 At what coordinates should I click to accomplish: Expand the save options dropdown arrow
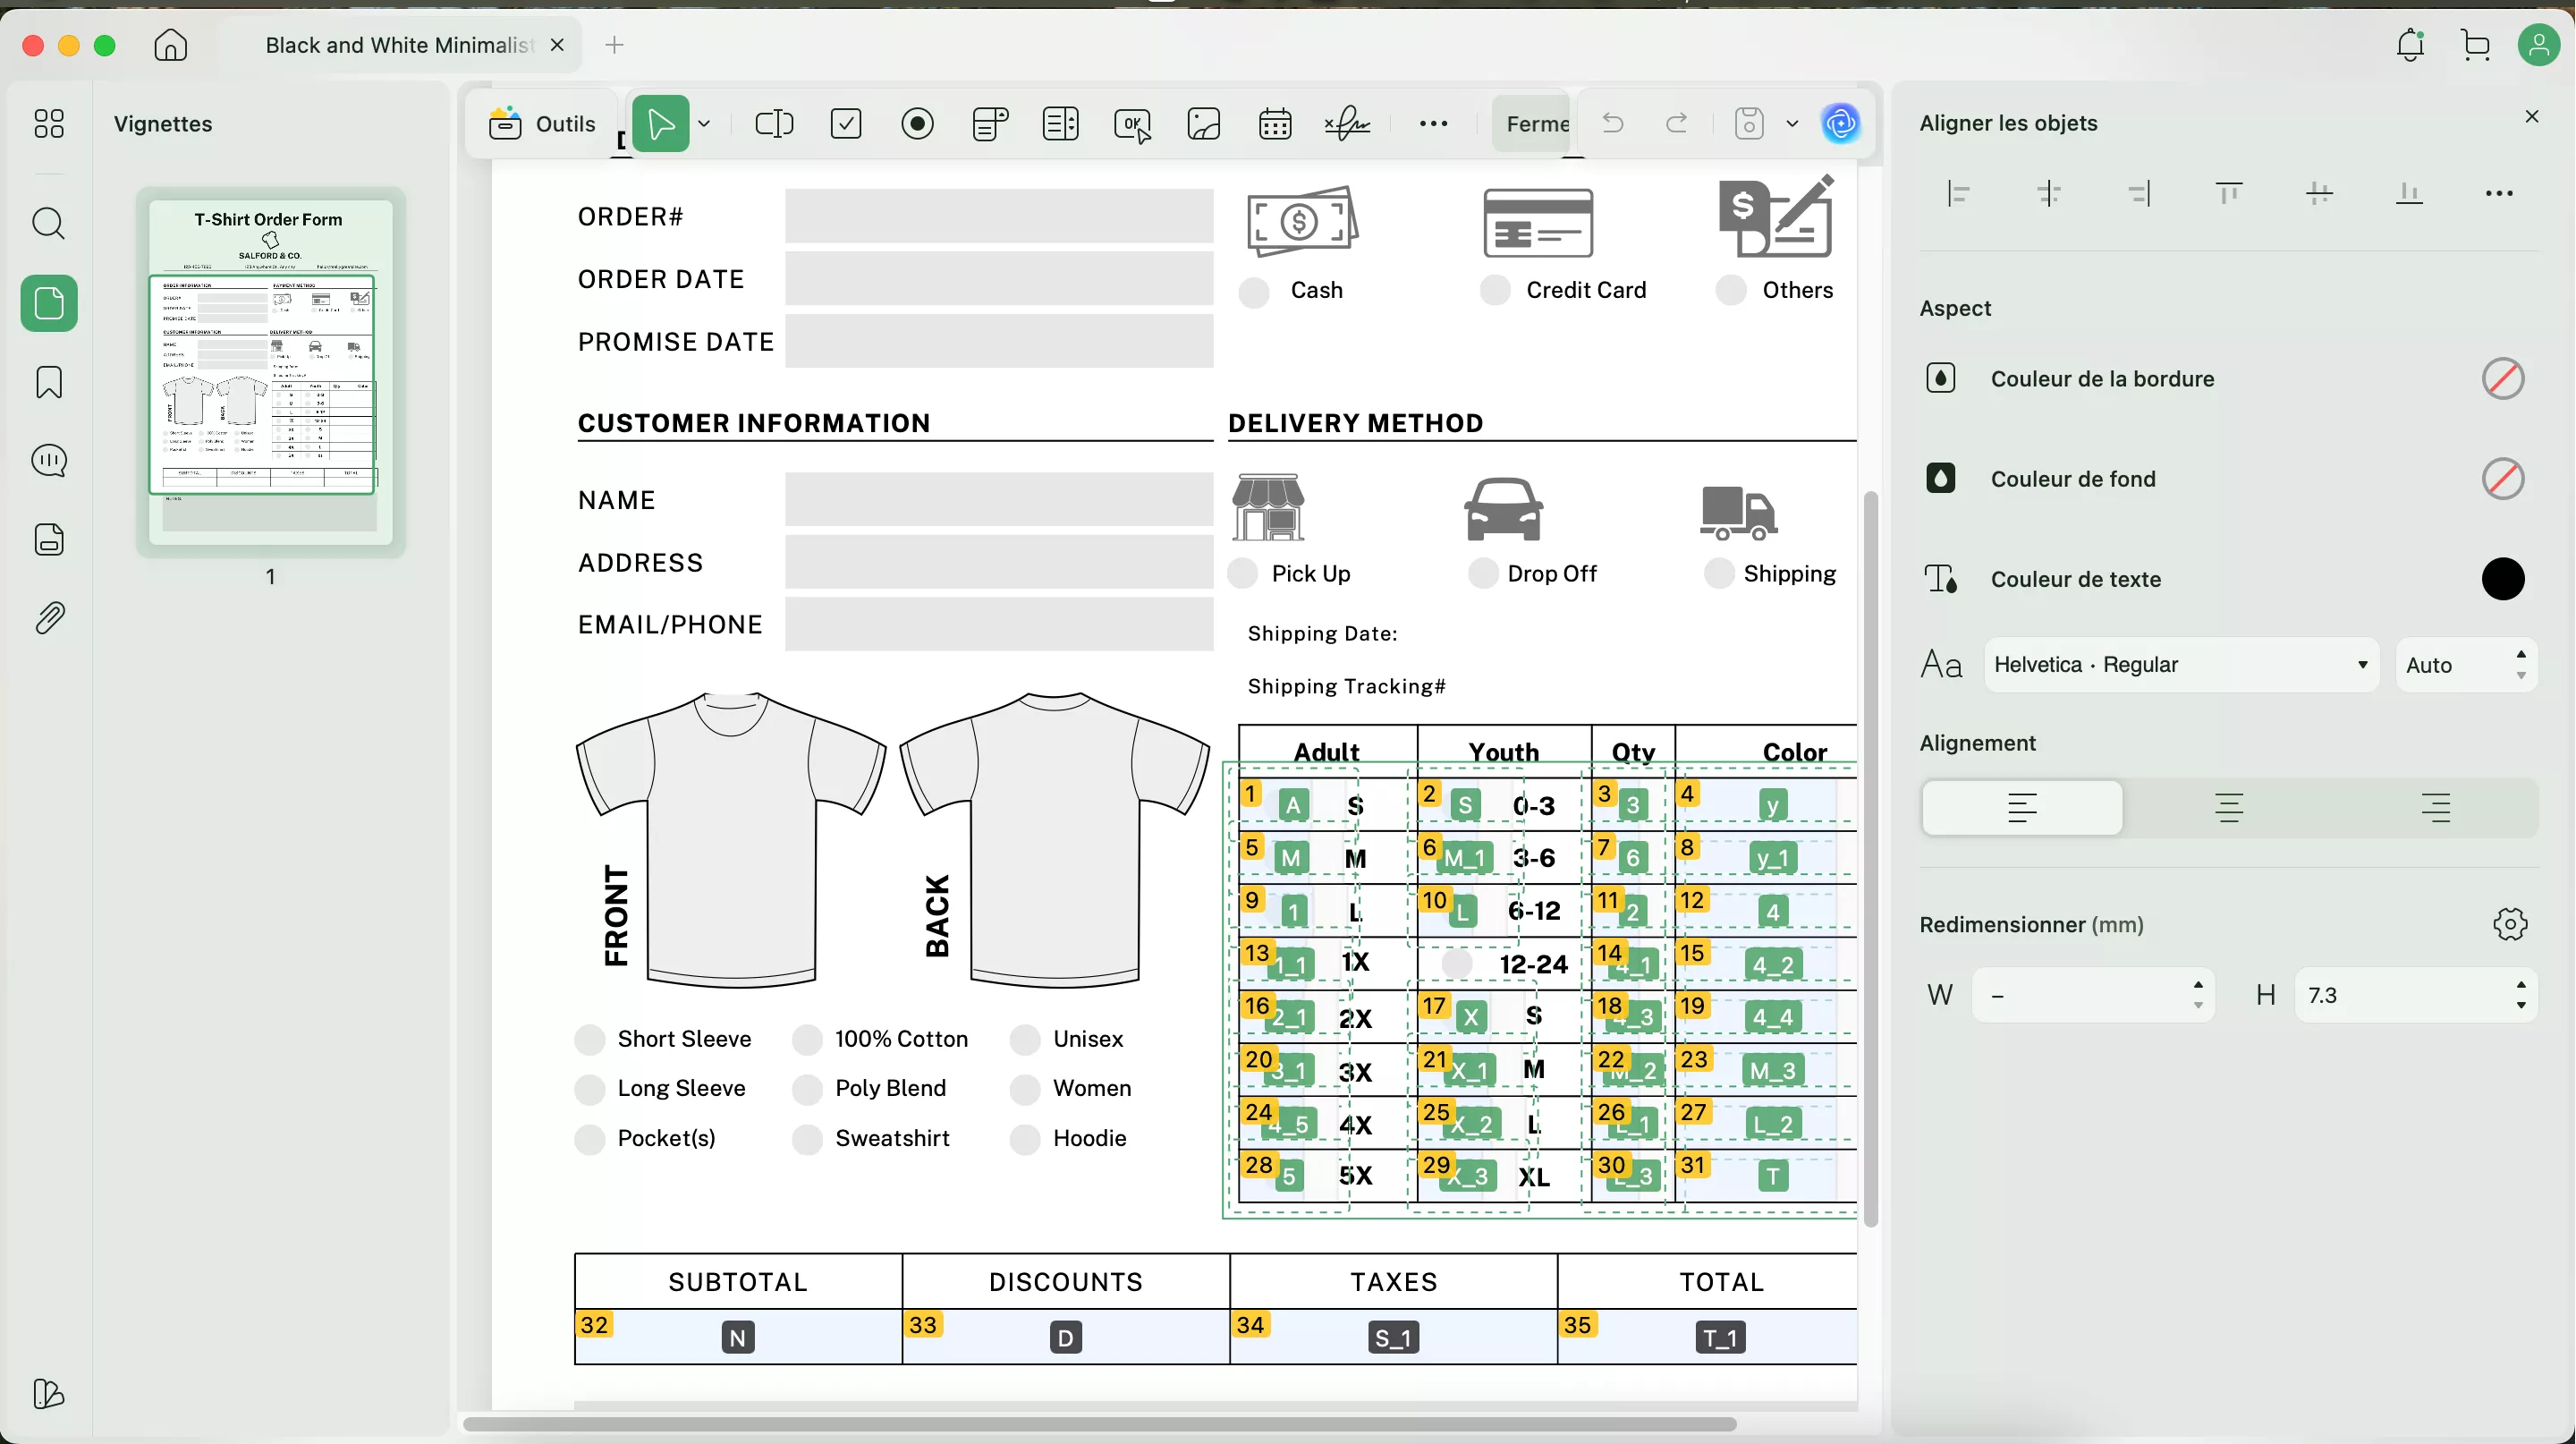(1792, 124)
